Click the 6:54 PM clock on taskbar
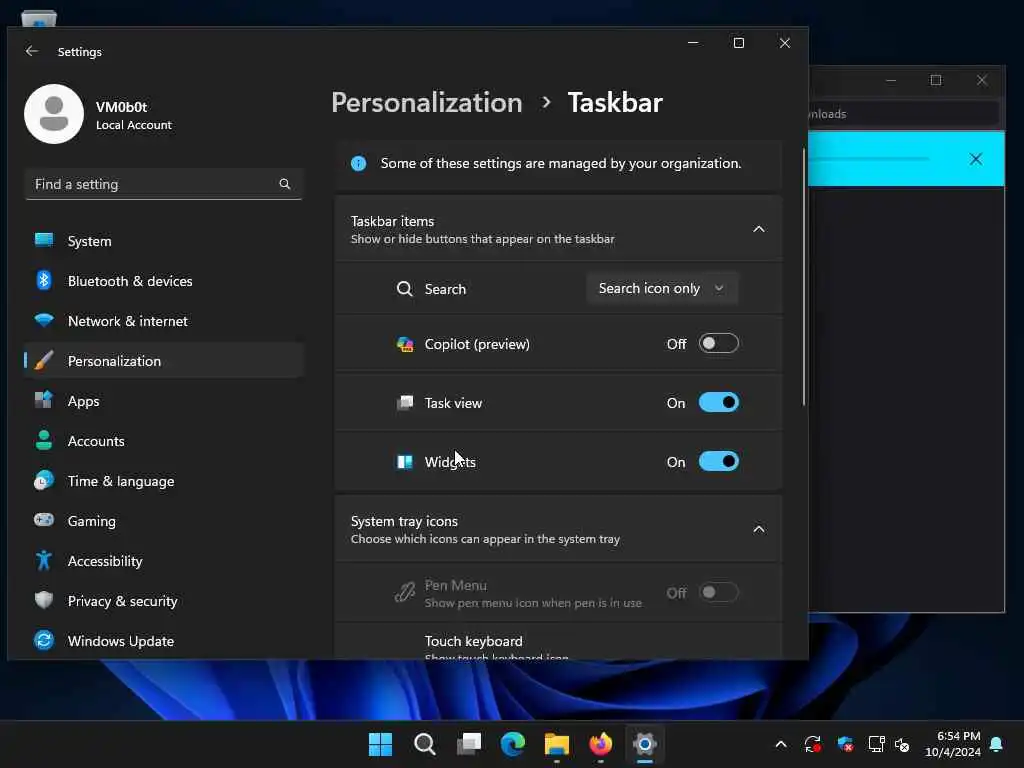Viewport: 1024px width, 768px height. coord(958,736)
